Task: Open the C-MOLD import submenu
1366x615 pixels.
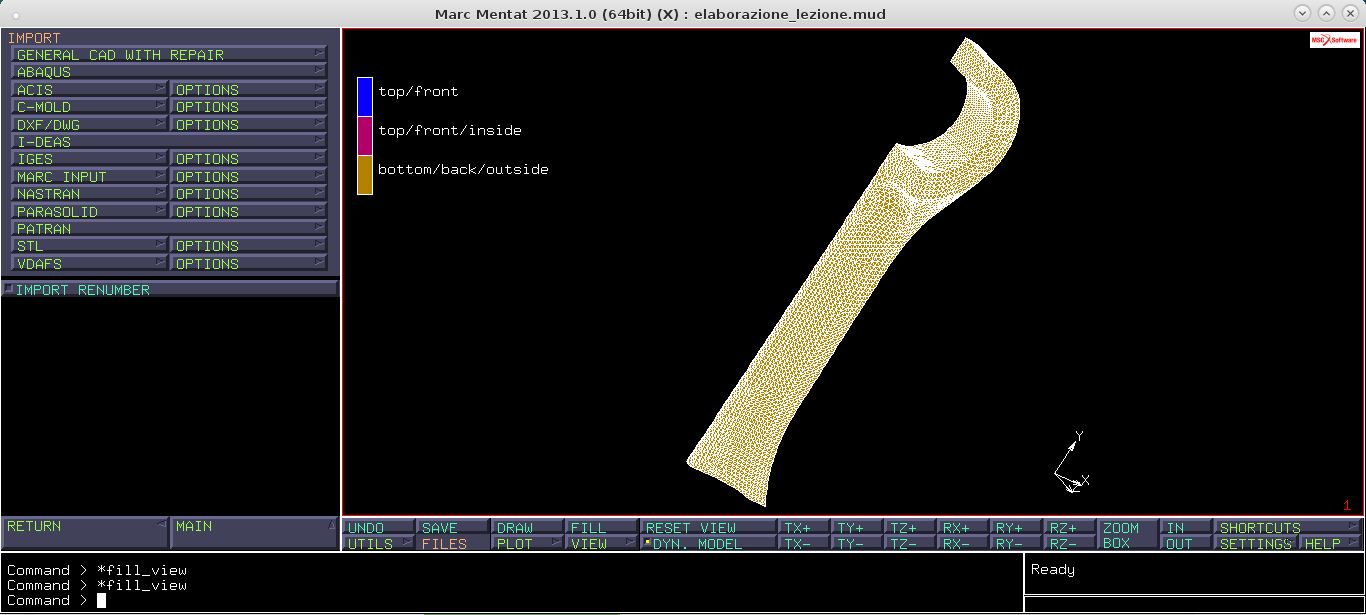Action: [x=89, y=107]
